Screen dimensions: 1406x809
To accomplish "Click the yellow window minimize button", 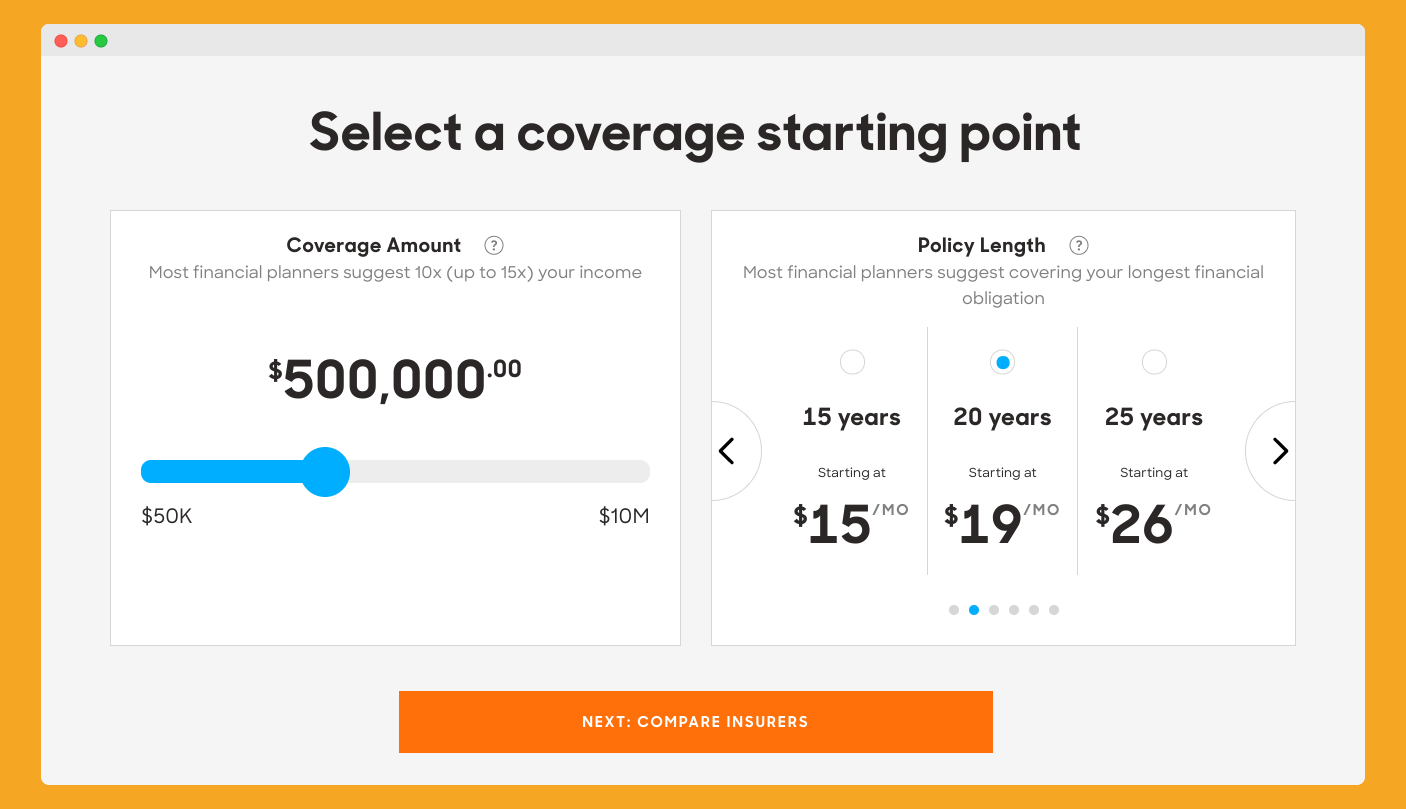I will [81, 41].
